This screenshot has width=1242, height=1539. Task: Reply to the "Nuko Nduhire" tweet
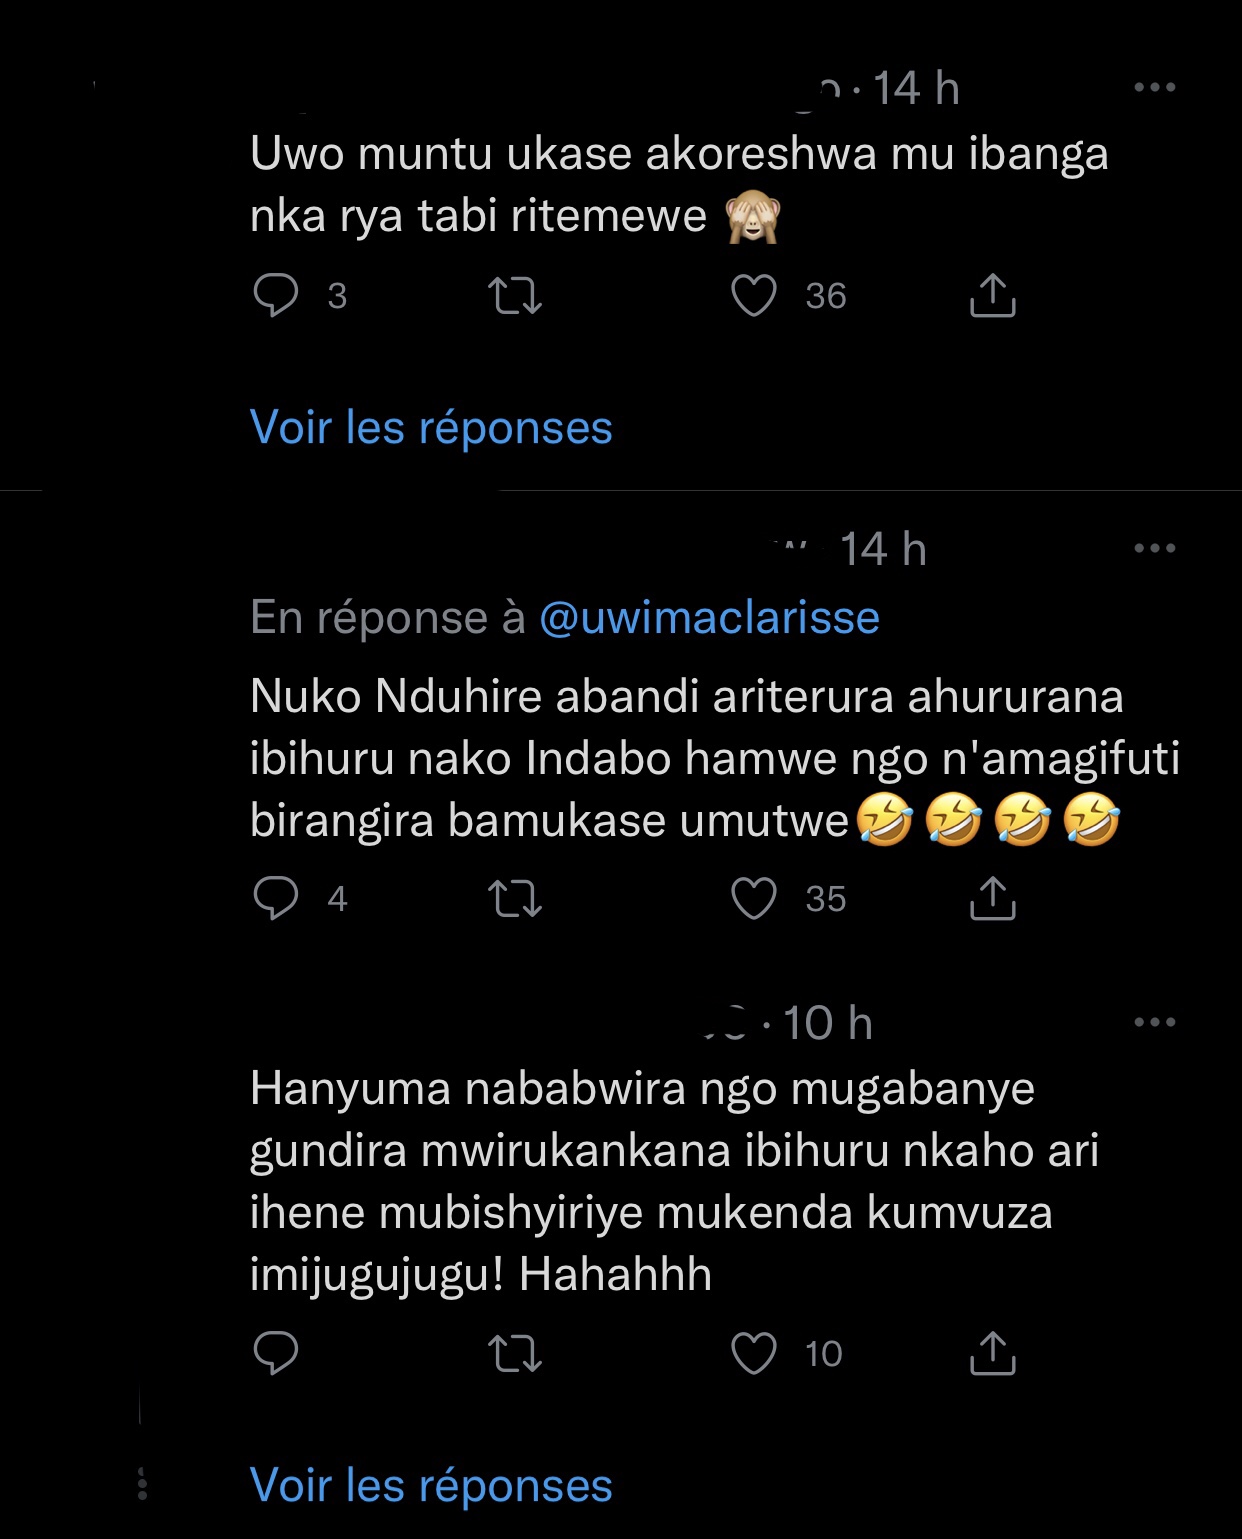[x=276, y=898]
